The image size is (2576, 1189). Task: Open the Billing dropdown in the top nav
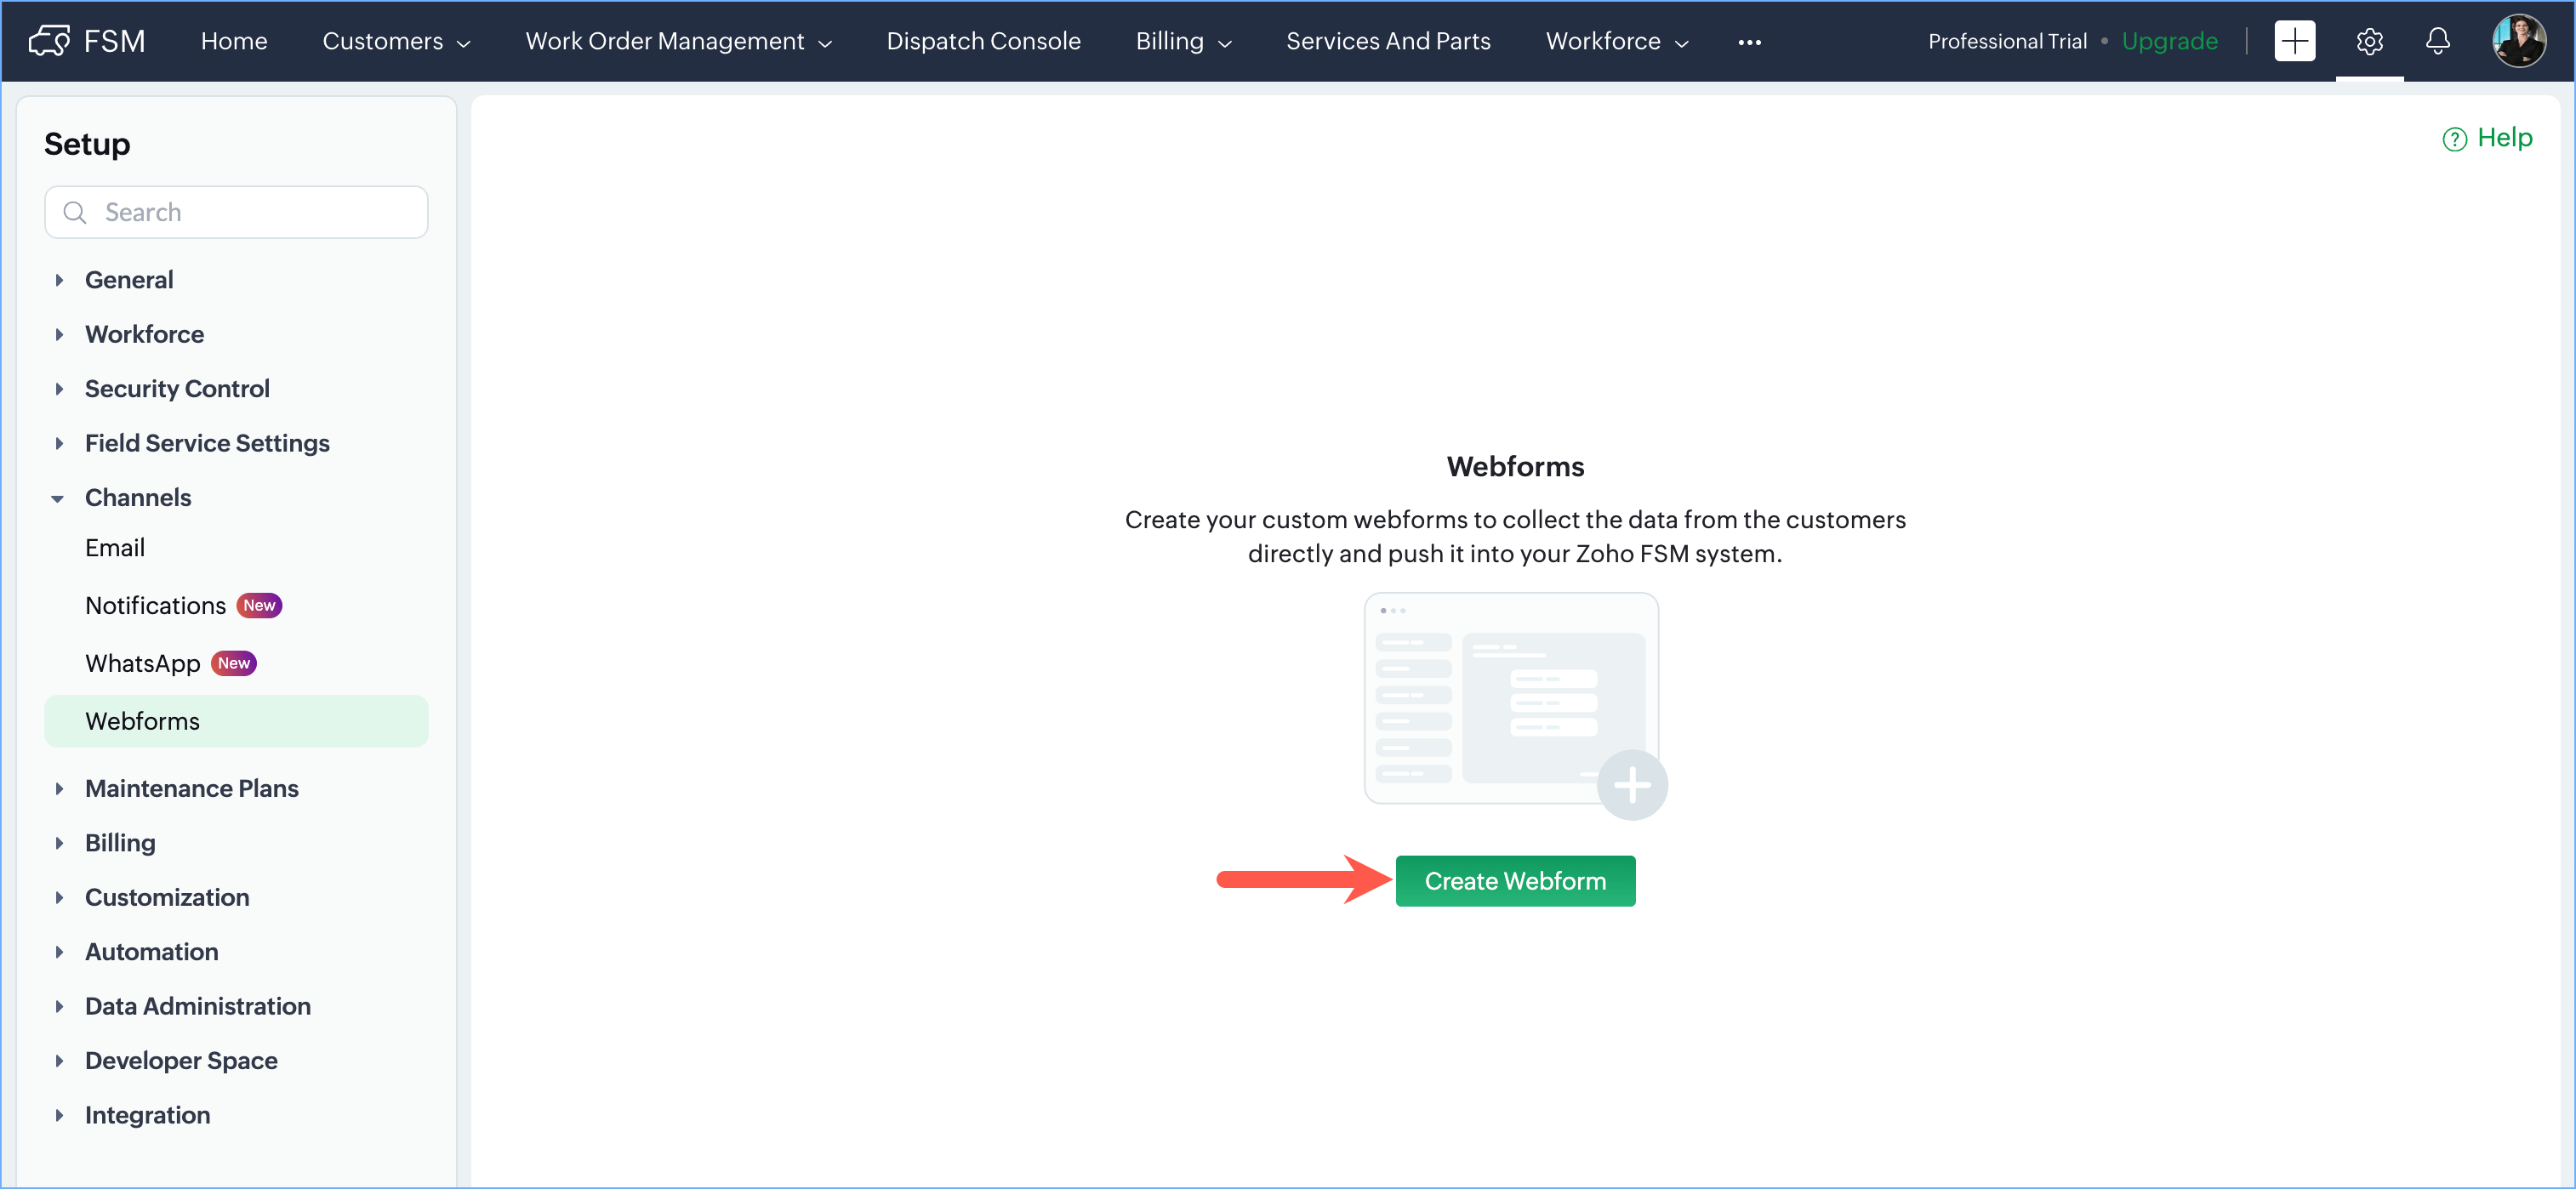point(1183,41)
